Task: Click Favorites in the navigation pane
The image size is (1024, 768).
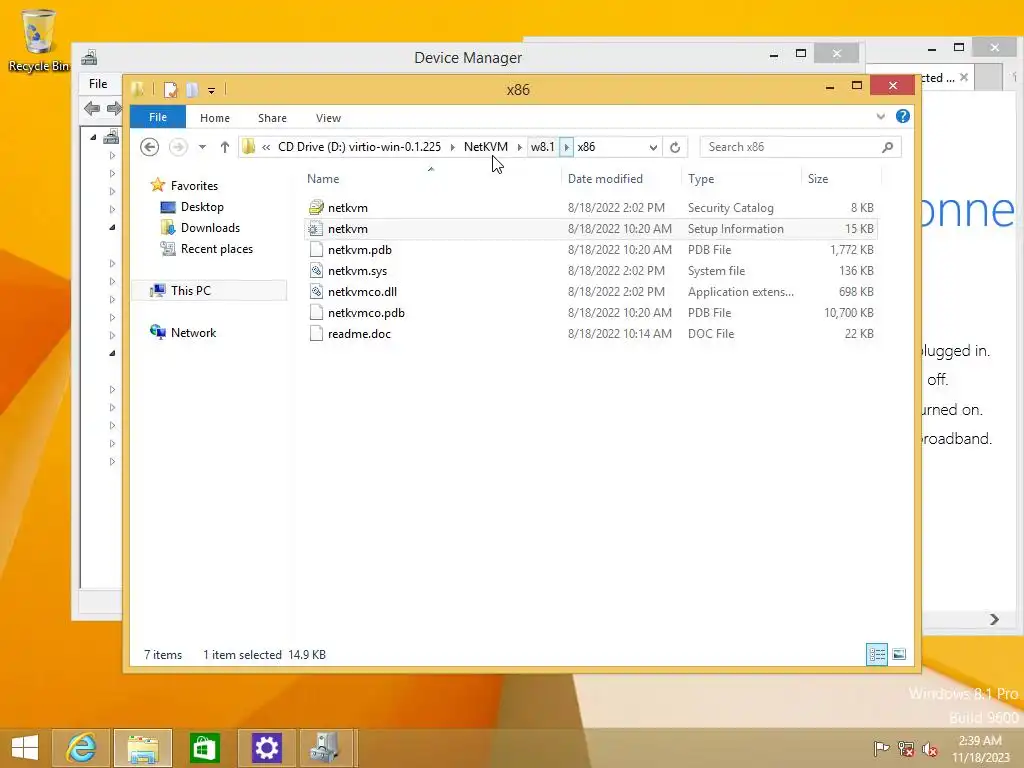Action: tap(194, 185)
